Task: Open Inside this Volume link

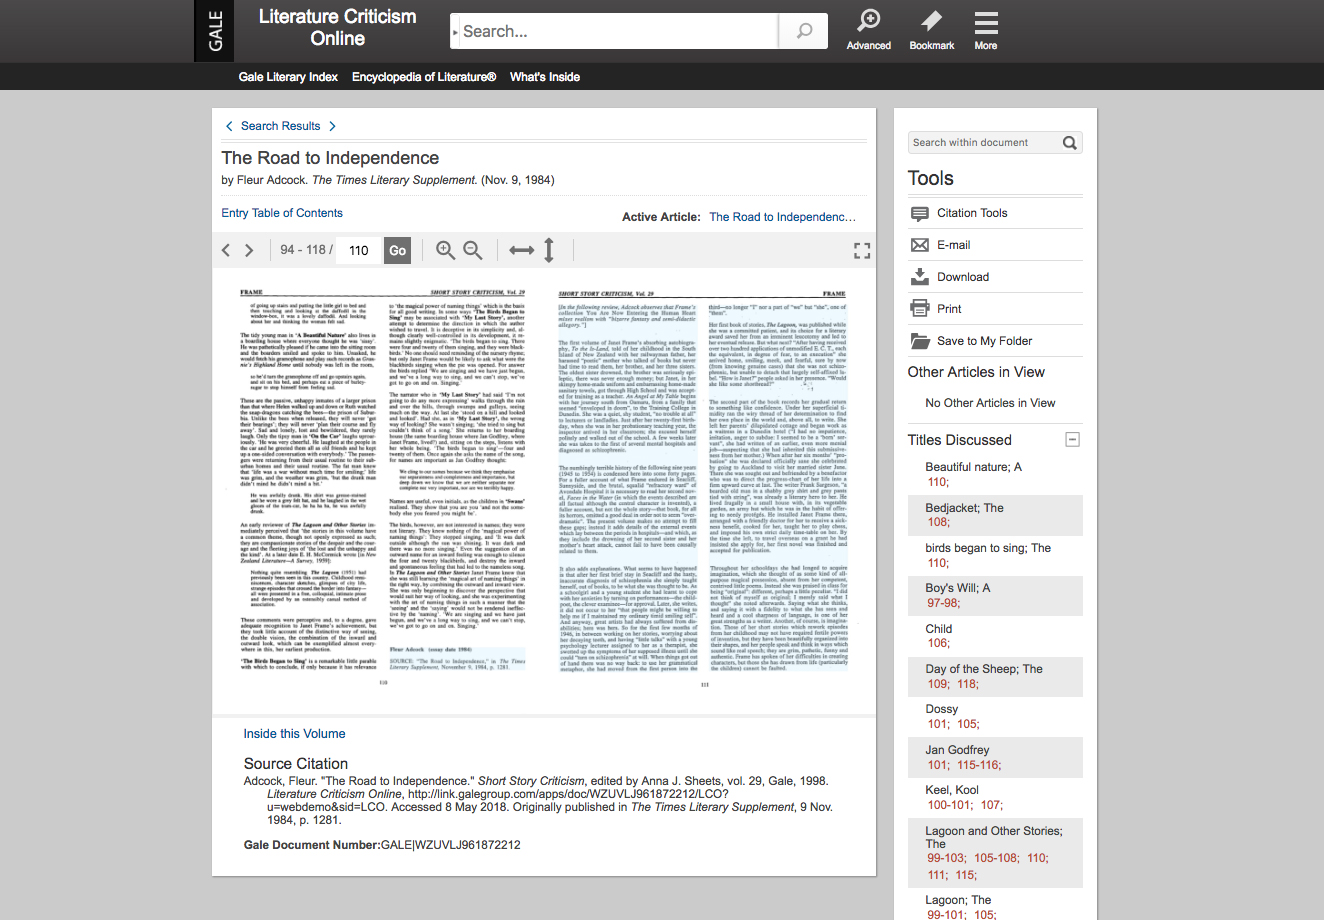Action: click(x=295, y=734)
